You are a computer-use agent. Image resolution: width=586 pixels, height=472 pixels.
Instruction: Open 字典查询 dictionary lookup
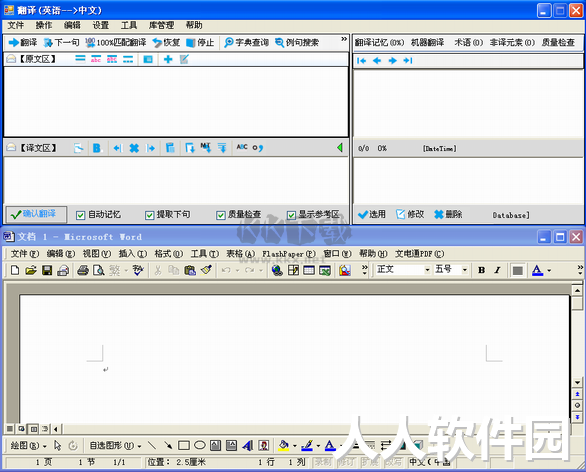pos(246,43)
